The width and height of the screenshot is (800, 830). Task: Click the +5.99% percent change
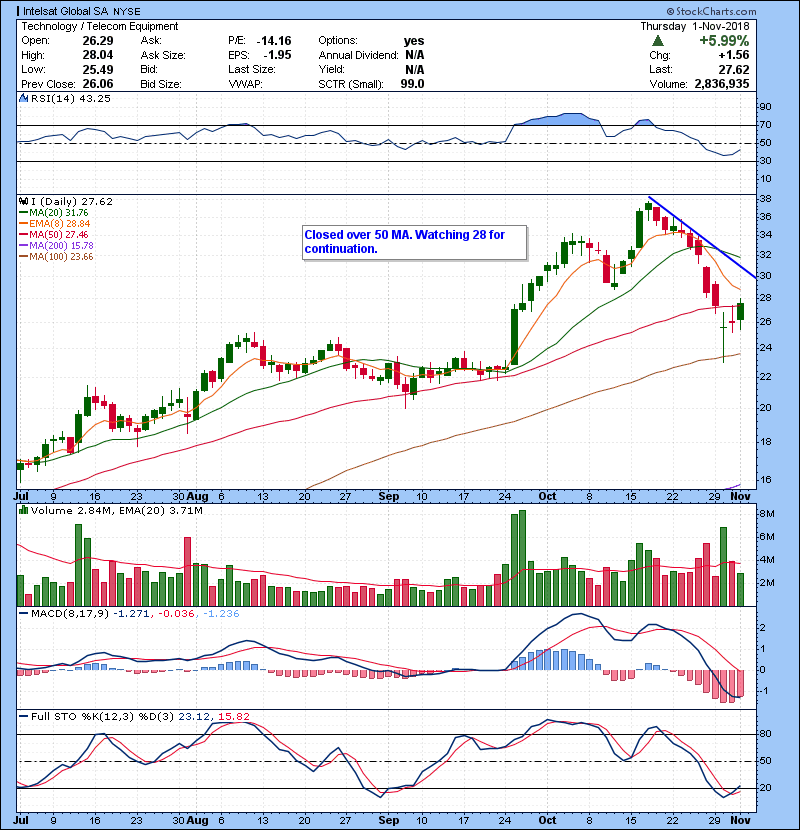tap(724, 41)
